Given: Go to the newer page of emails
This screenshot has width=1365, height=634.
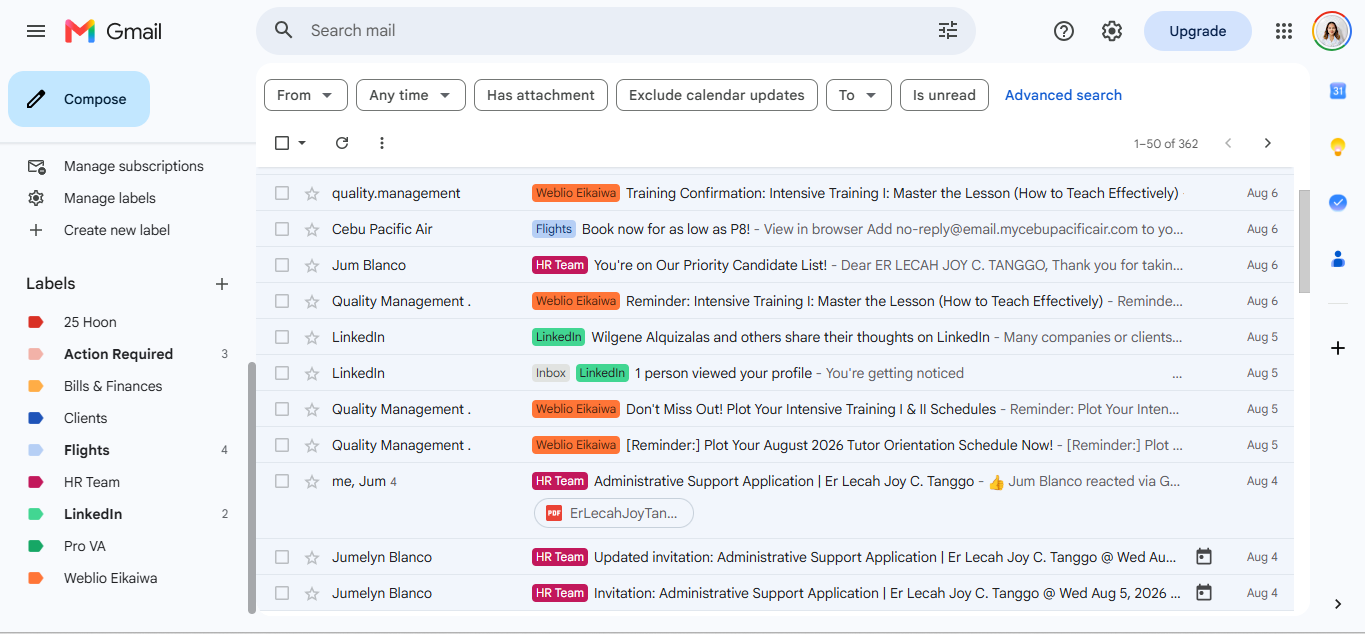Looking at the screenshot, I should [x=1229, y=143].
